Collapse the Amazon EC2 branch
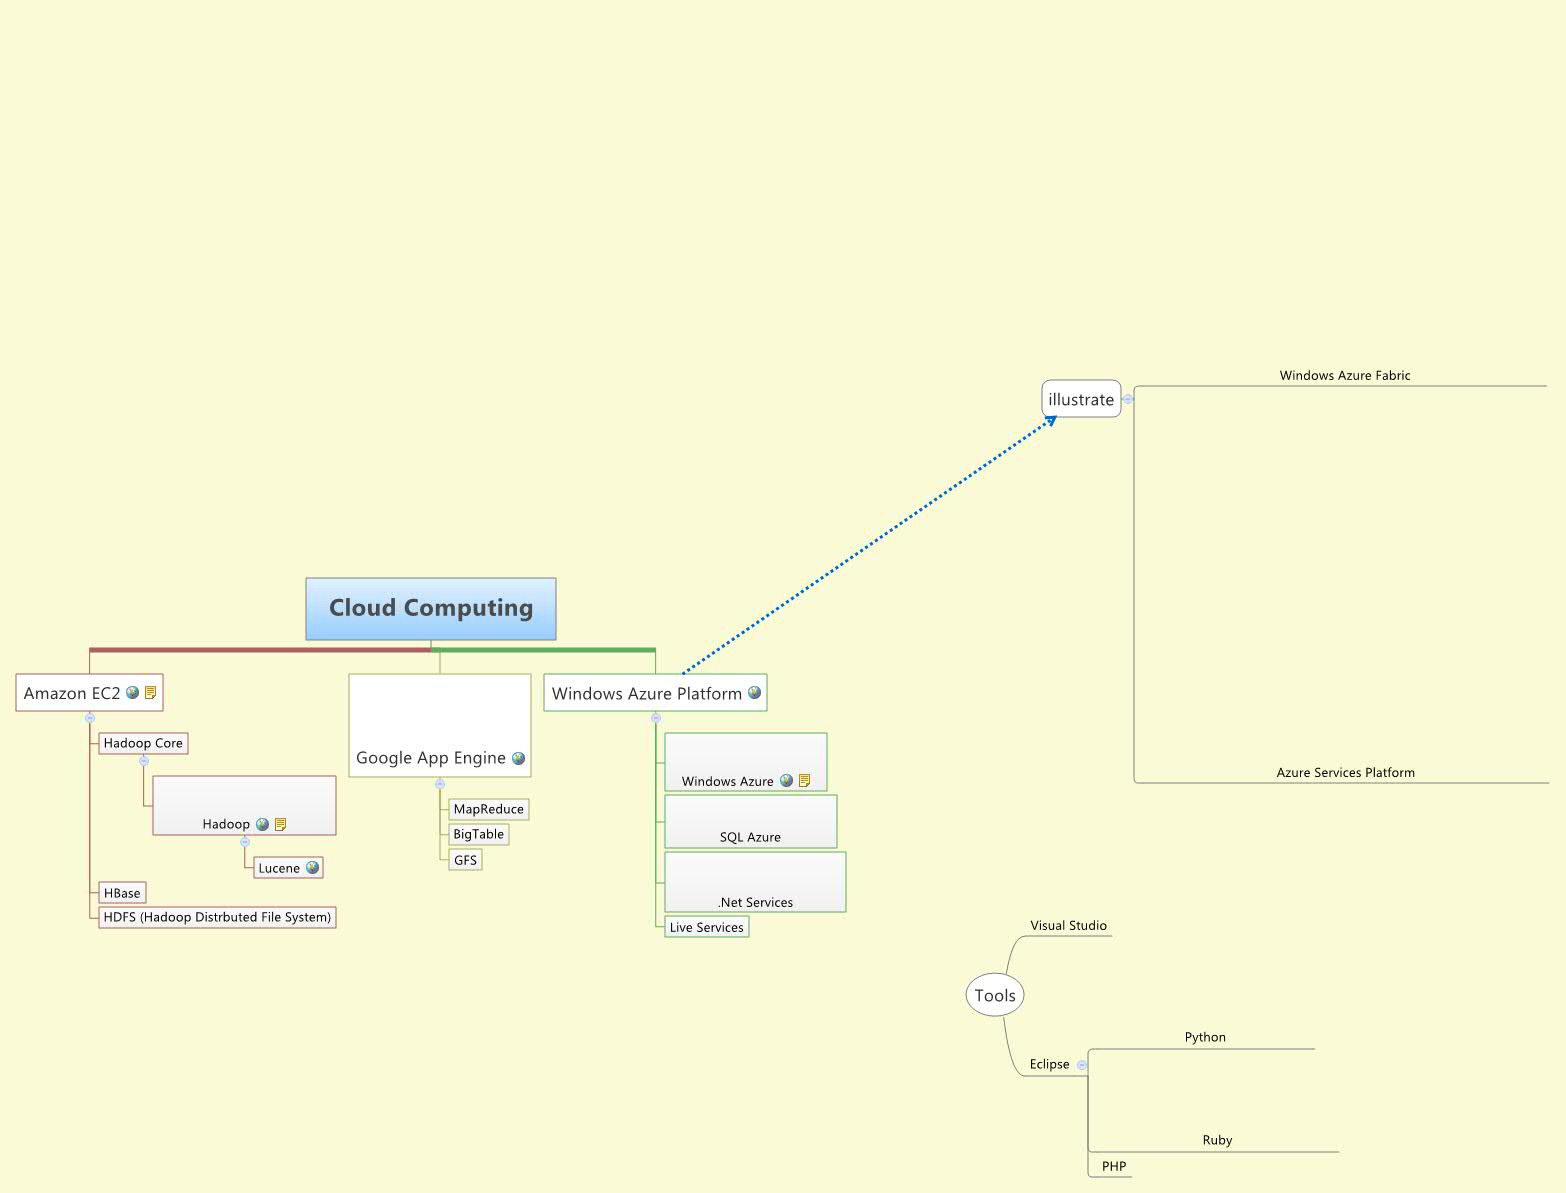Image resolution: width=1566 pixels, height=1193 pixels. (x=90, y=718)
